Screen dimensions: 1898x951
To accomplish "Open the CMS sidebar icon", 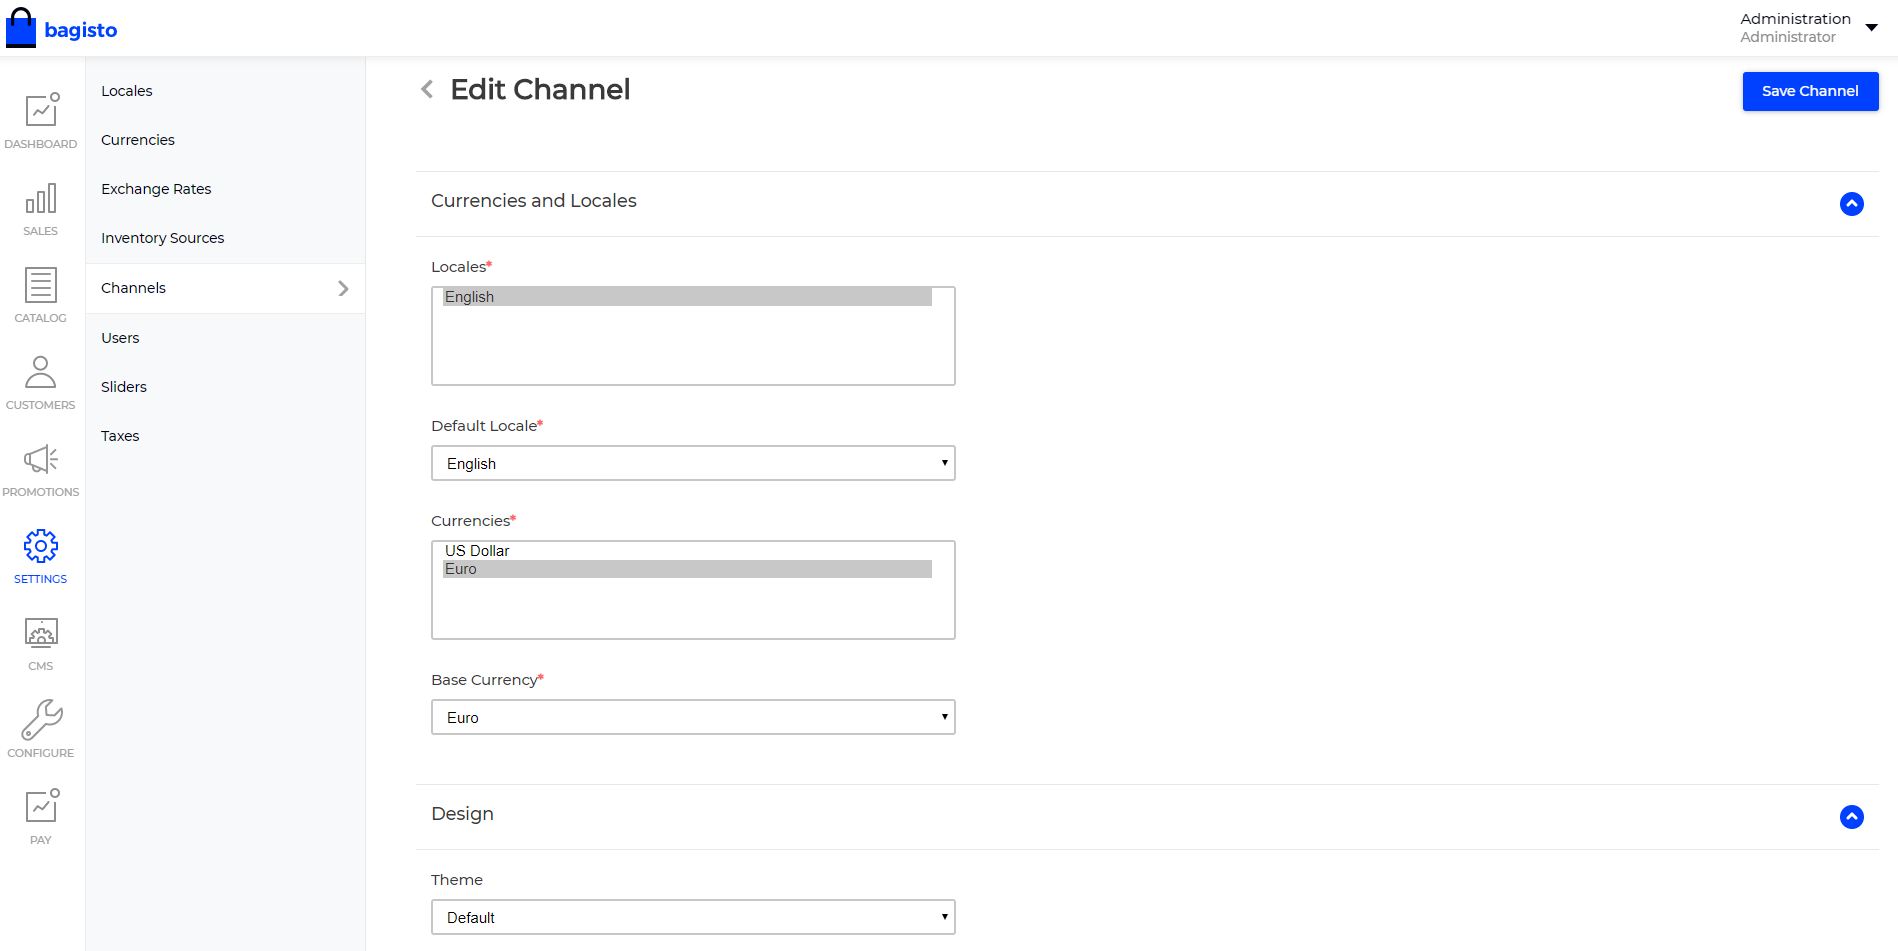I will [41, 633].
